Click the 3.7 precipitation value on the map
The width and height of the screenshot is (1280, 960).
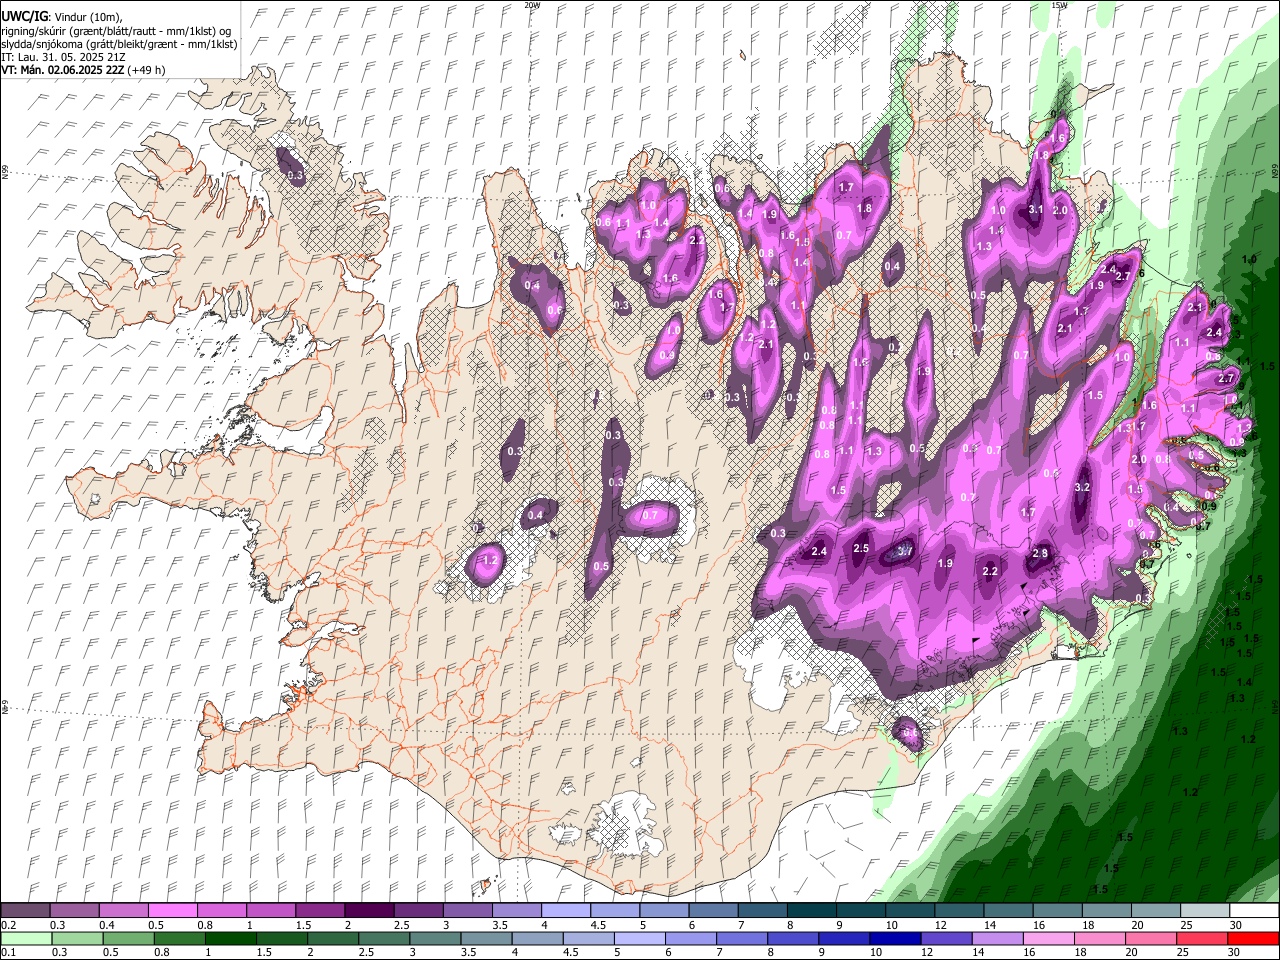pyautogui.click(x=906, y=551)
